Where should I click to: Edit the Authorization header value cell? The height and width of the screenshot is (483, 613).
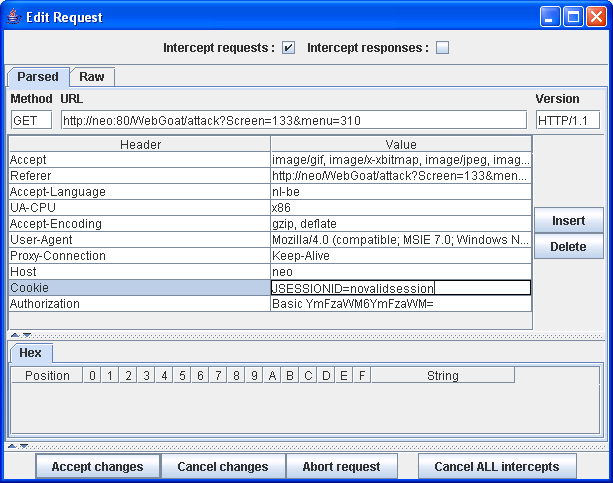tap(400, 304)
